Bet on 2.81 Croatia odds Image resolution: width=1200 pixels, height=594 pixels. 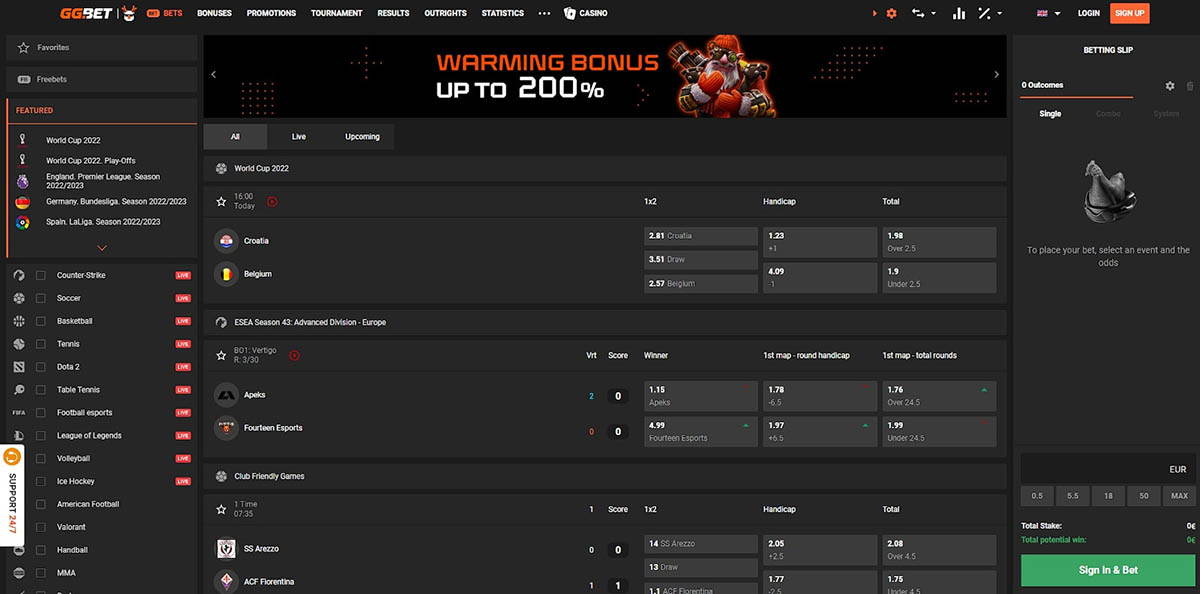(x=701, y=236)
